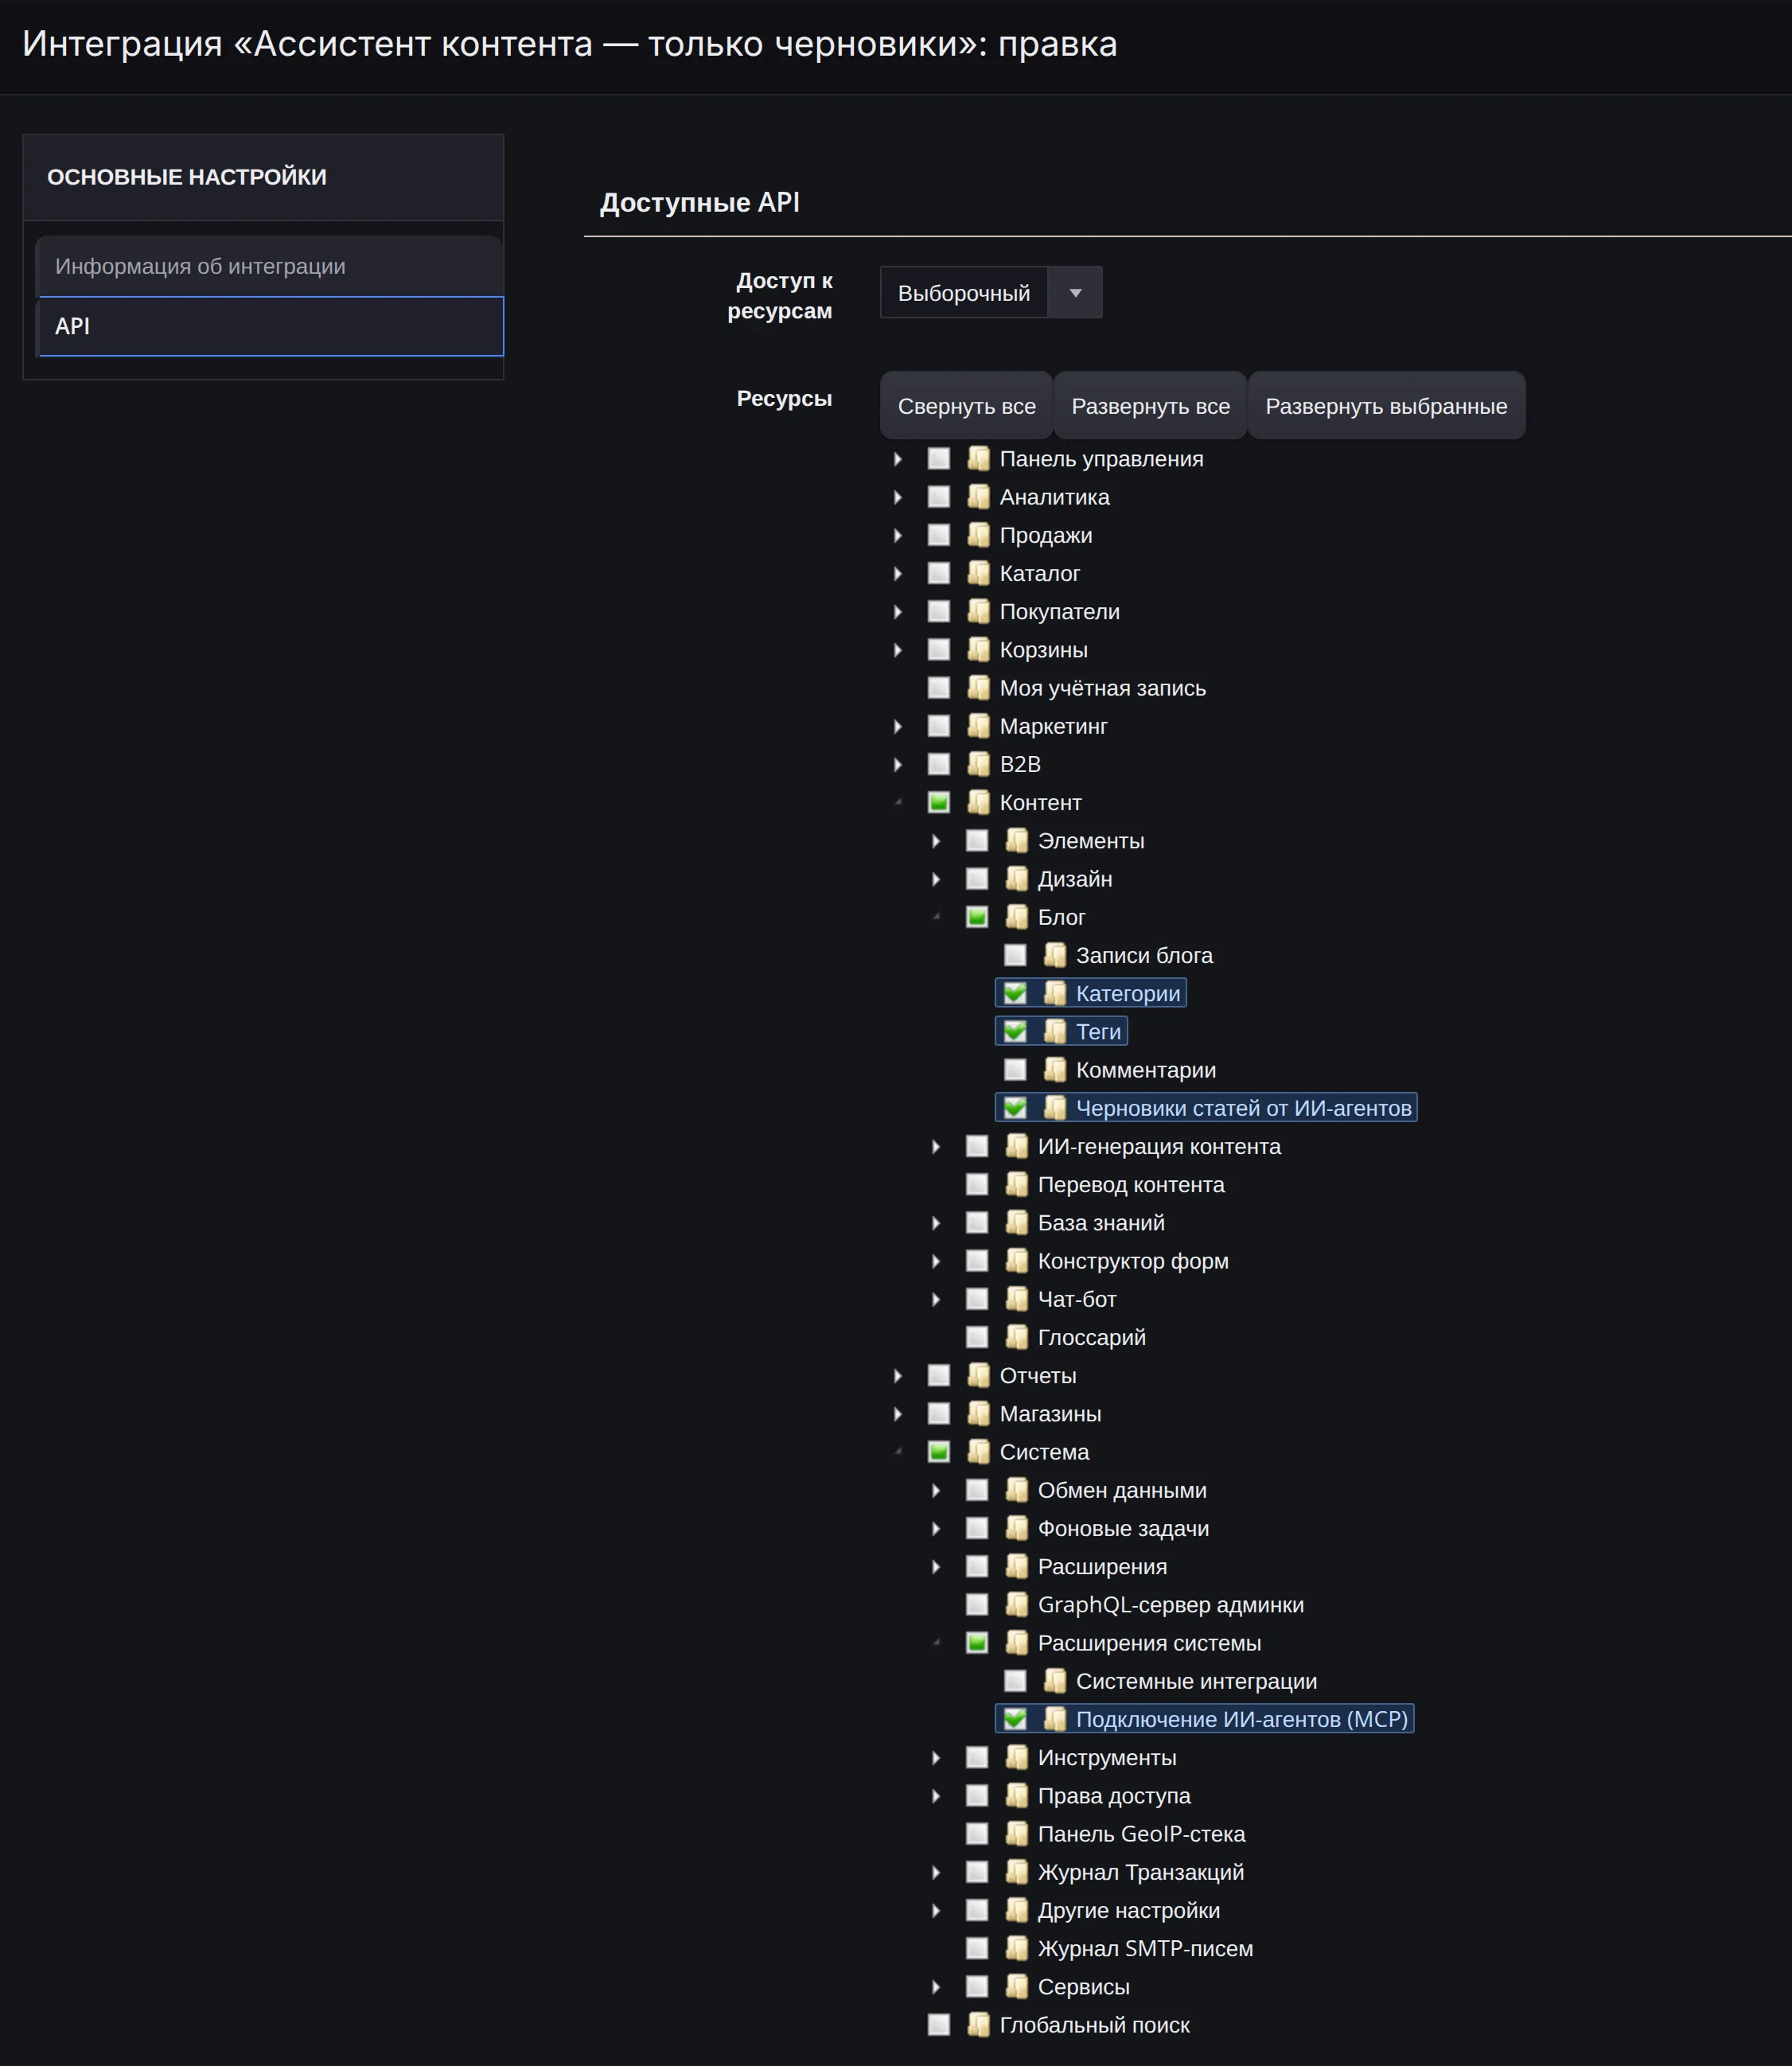The height and width of the screenshot is (2066, 1792).
Task: Check the Комментарии checkbox
Action: [x=1015, y=1070]
